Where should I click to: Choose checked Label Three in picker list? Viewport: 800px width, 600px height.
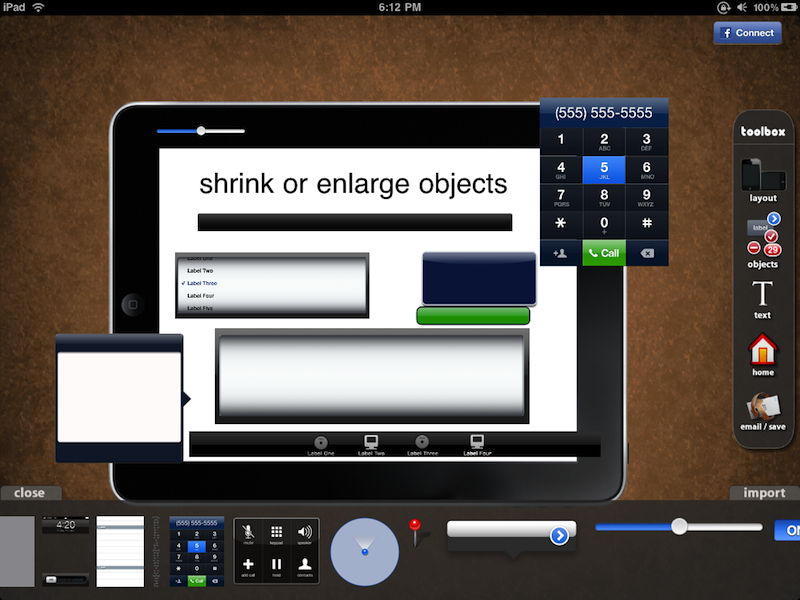[x=199, y=283]
